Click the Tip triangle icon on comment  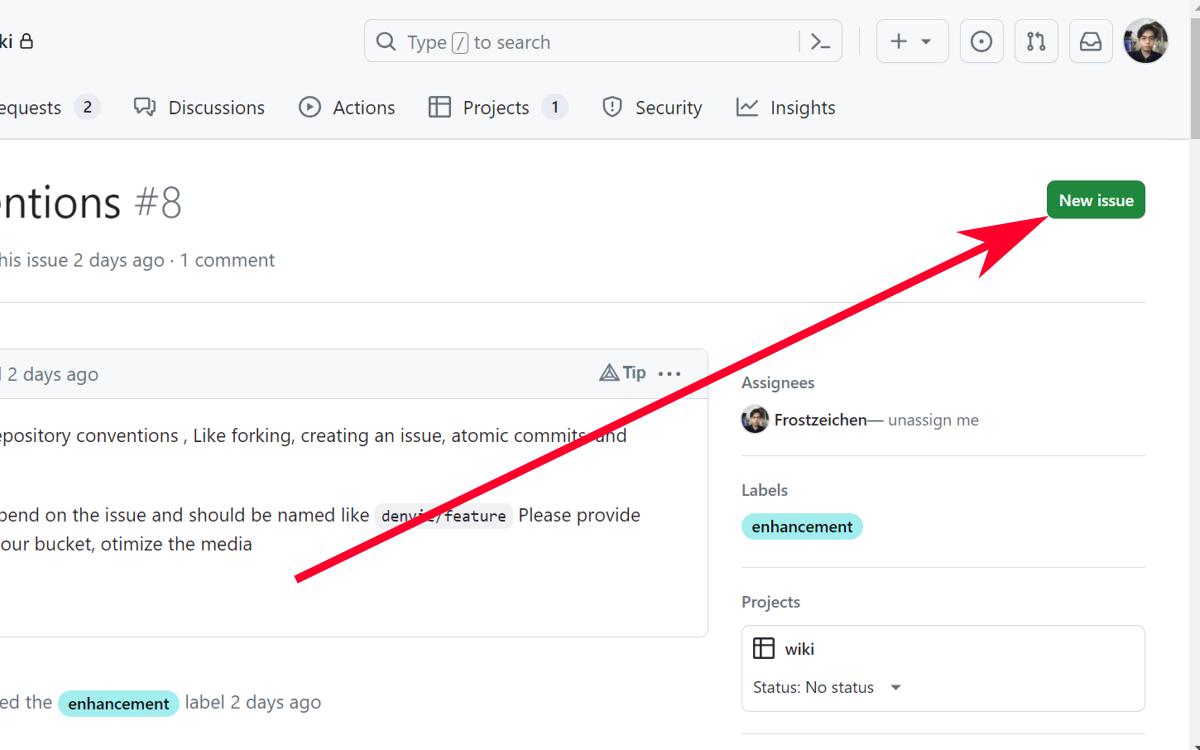pos(609,373)
